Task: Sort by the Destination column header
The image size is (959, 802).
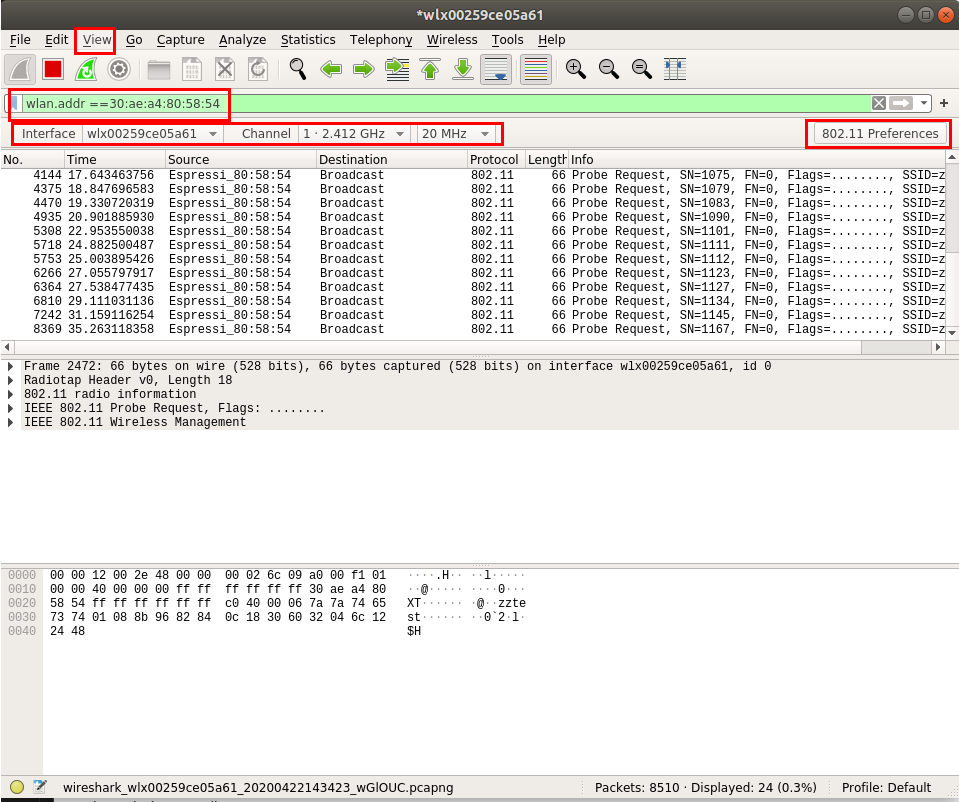Action: pyautogui.click(x=391, y=160)
